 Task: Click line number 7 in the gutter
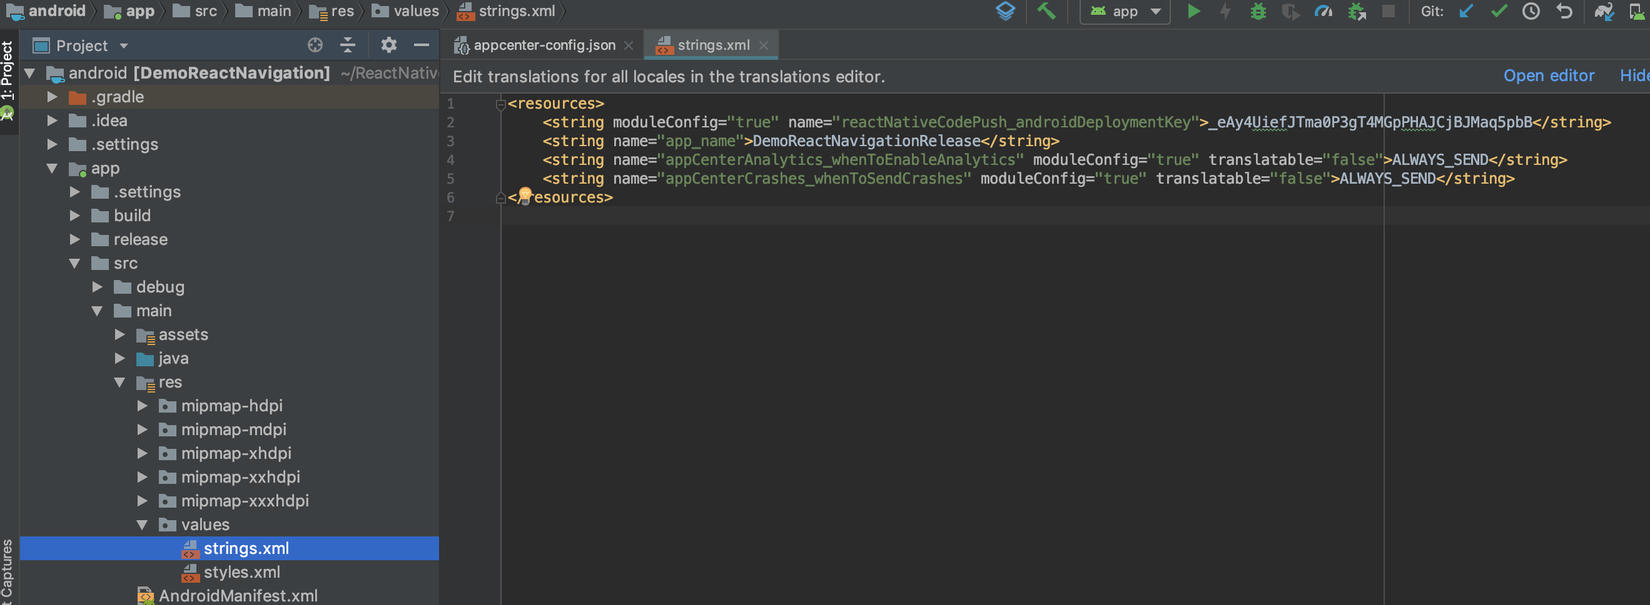click(451, 216)
